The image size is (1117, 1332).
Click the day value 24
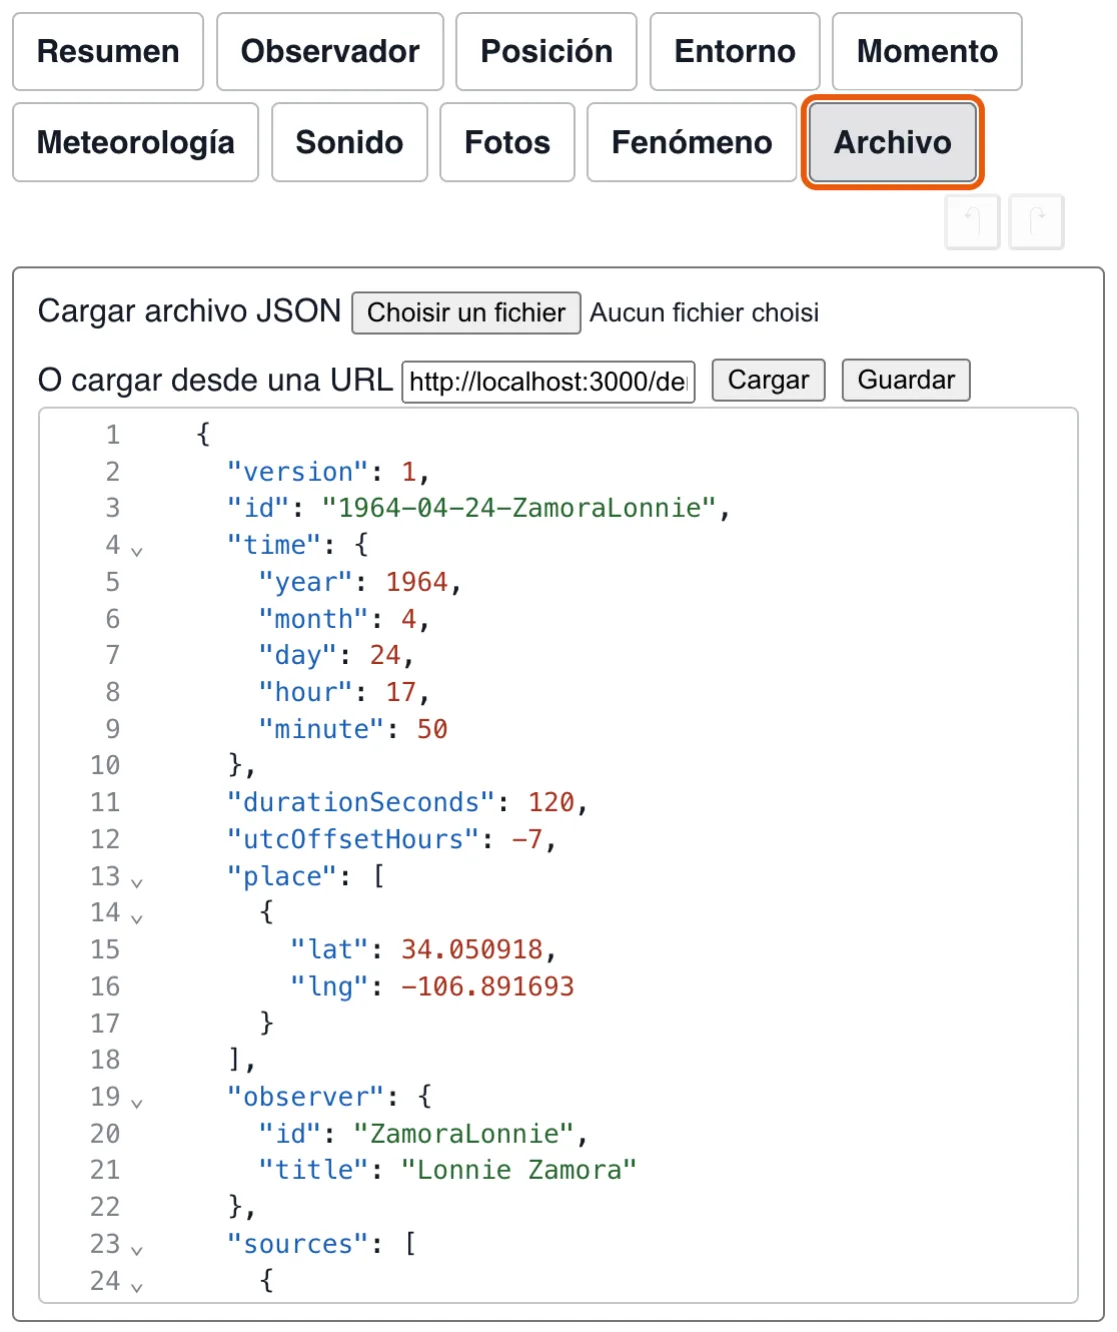click(385, 655)
